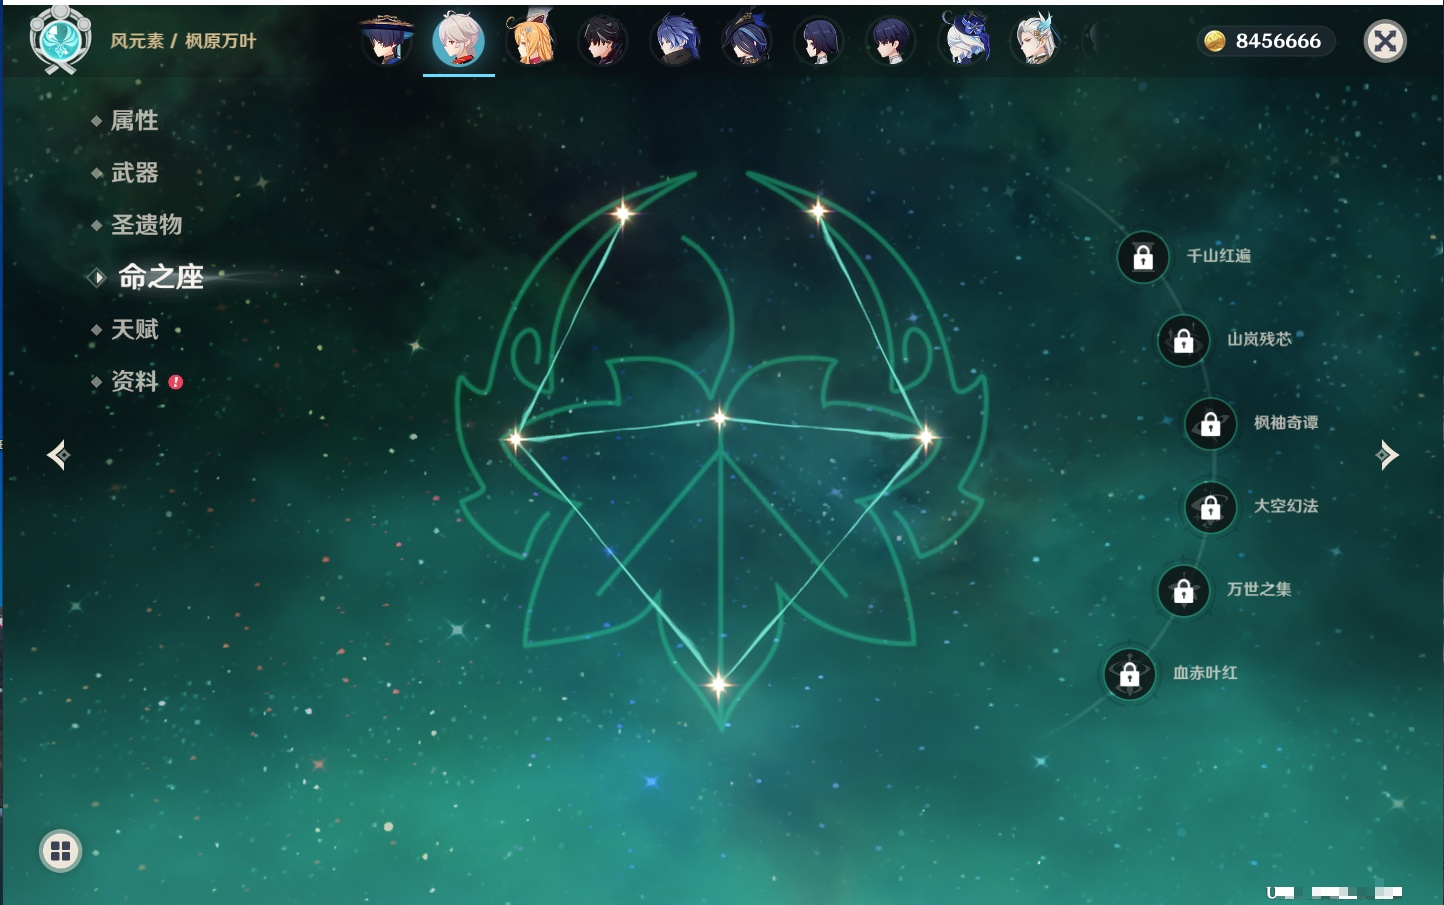Click the 风元素 / 枫原万叶 title text

coord(183,41)
